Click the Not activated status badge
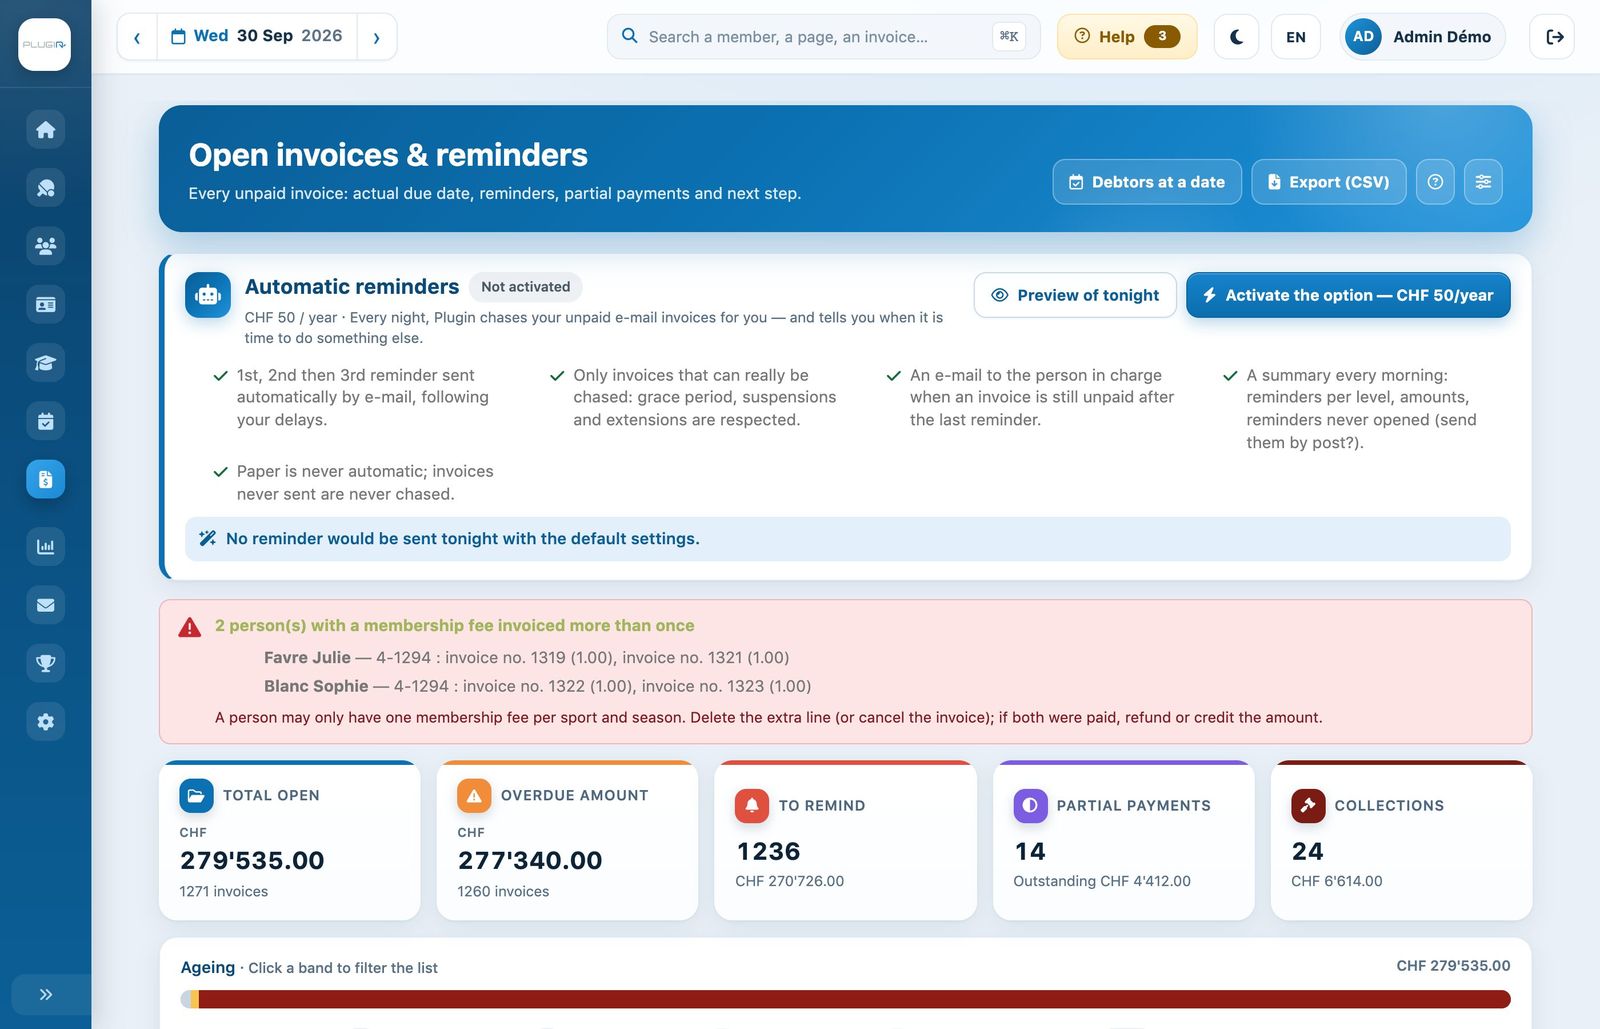The width and height of the screenshot is (1600, 1029). click(526, 287)
